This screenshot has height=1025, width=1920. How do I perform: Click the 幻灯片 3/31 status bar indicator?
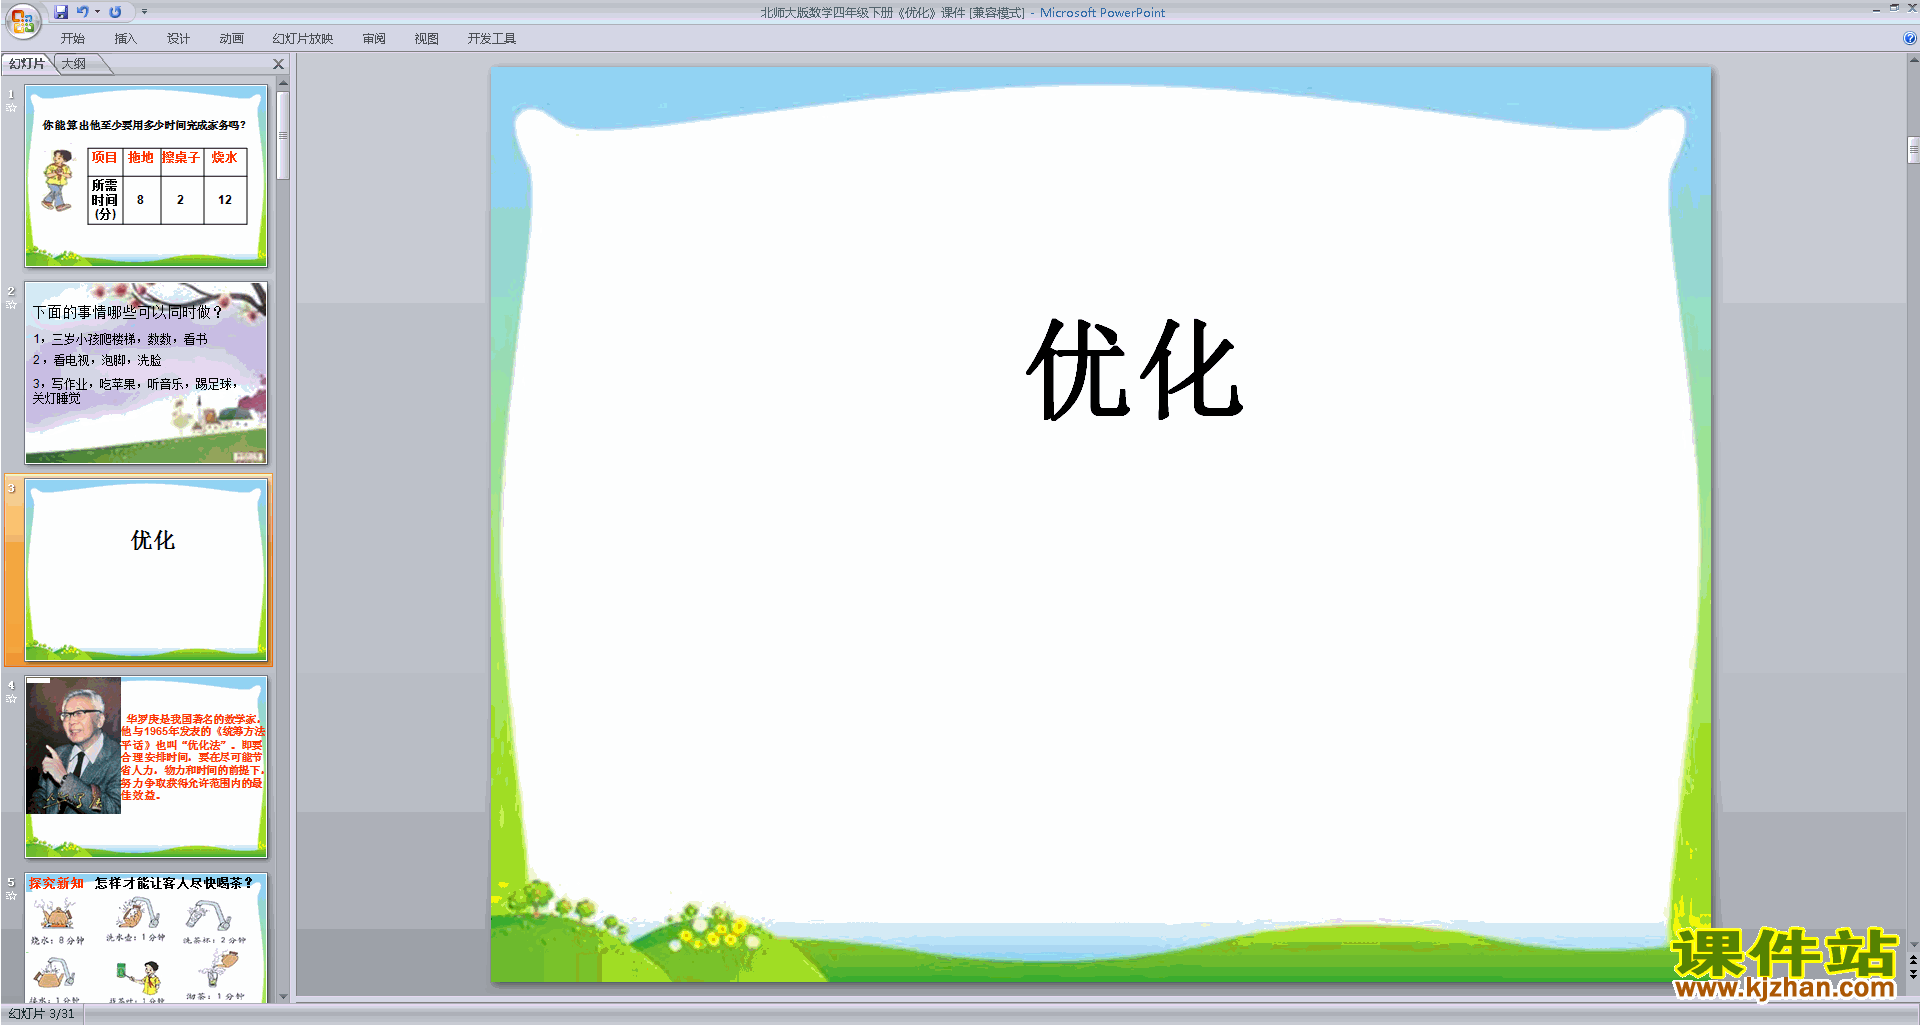42,1014
